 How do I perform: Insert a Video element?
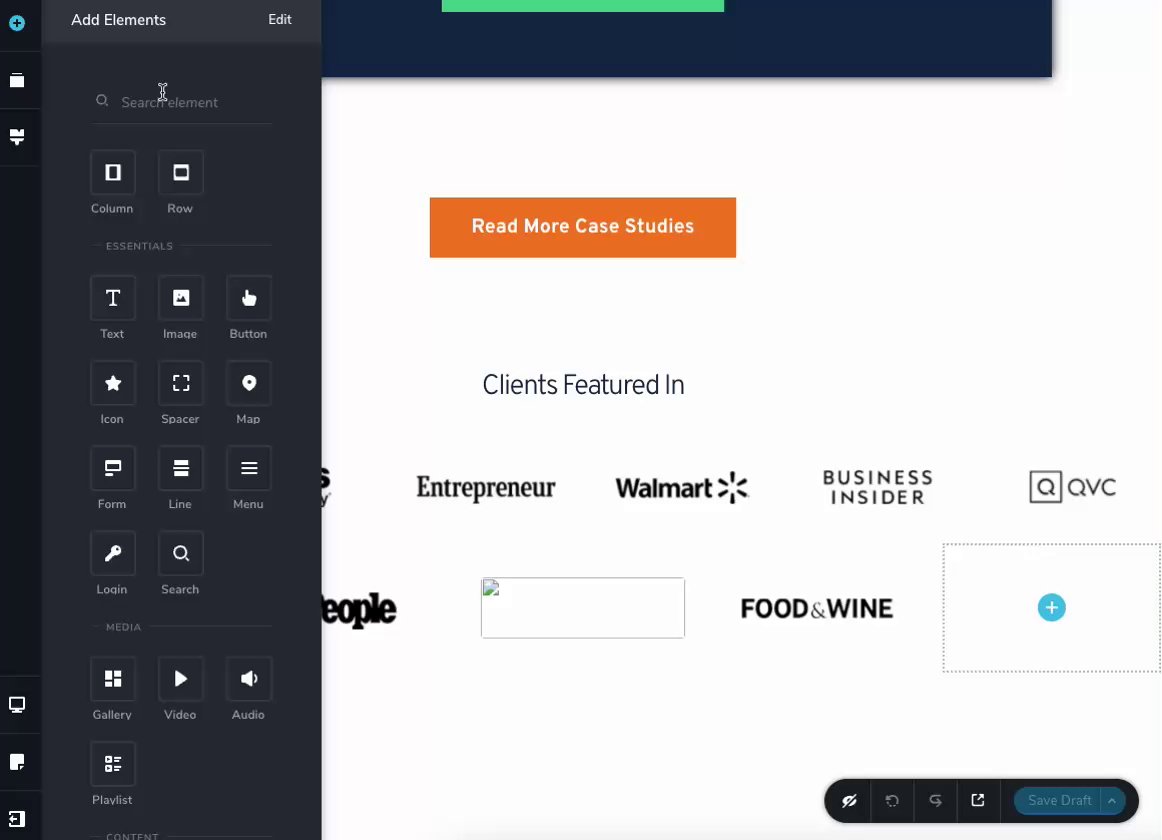pos(181,679)
